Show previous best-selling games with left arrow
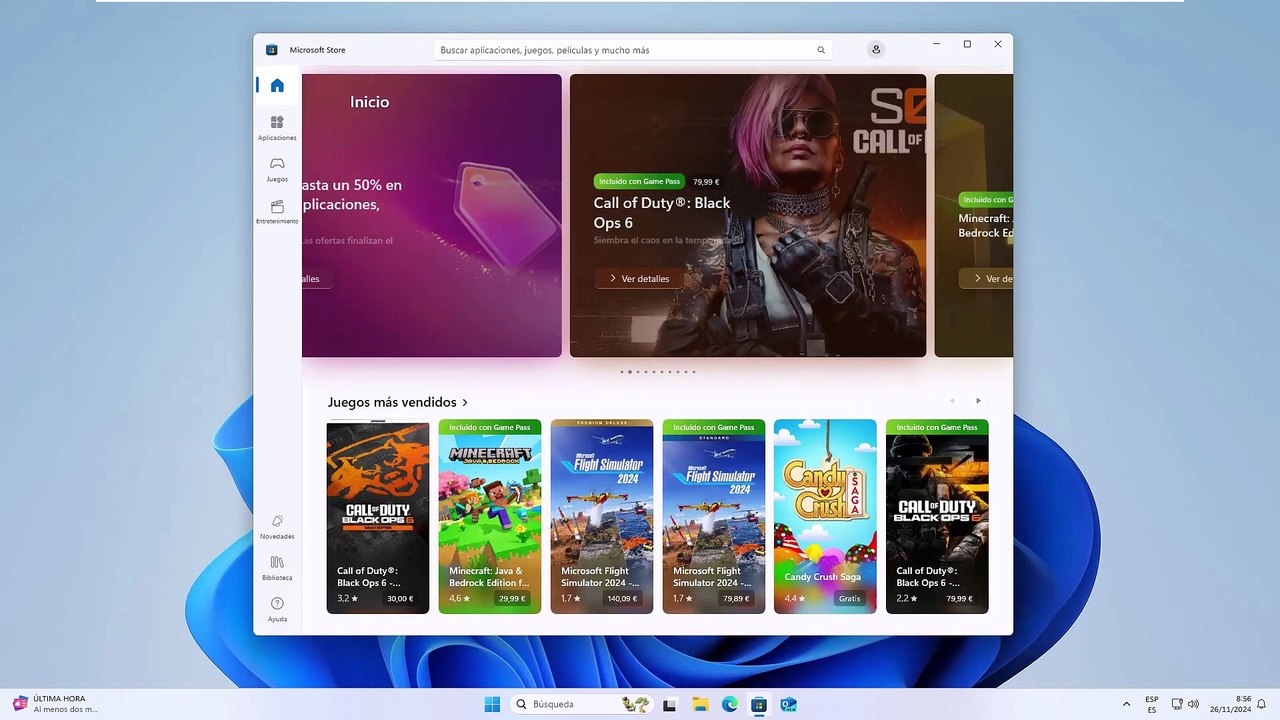1280x720 pixels. point(952,401)
